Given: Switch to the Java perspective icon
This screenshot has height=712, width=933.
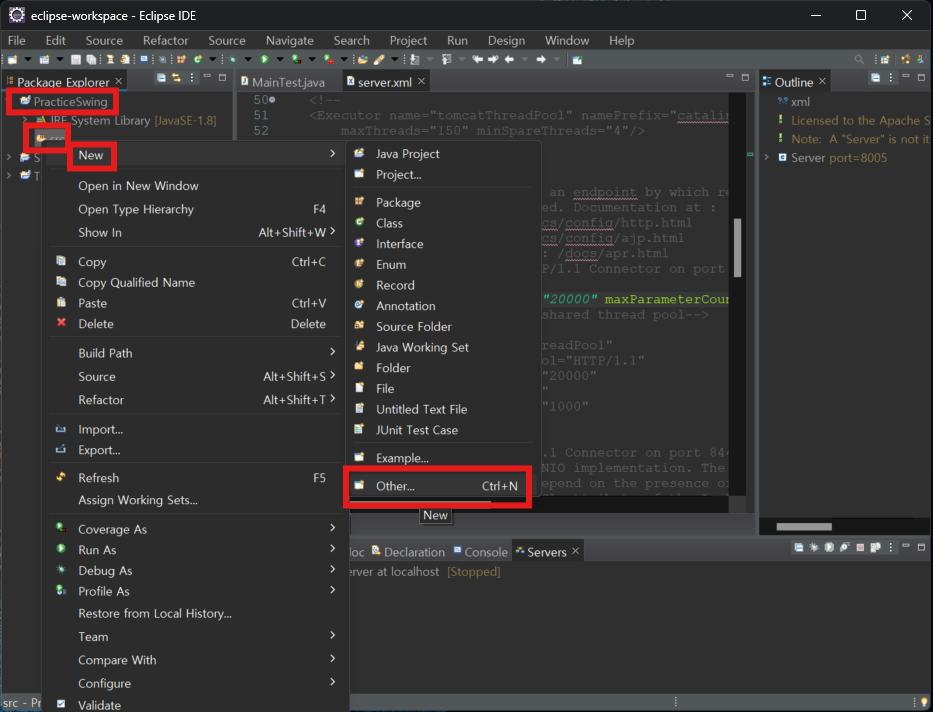Looking at the screenshot, I should [x=921, y=59].
